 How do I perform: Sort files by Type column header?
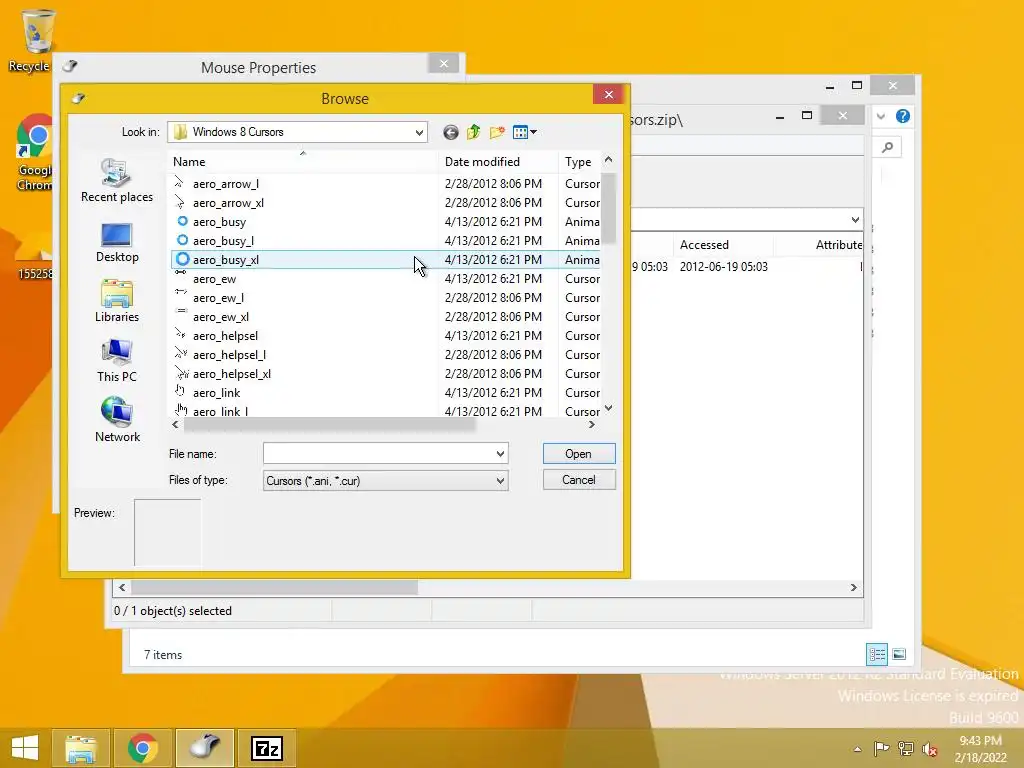(x=579, y=162)
